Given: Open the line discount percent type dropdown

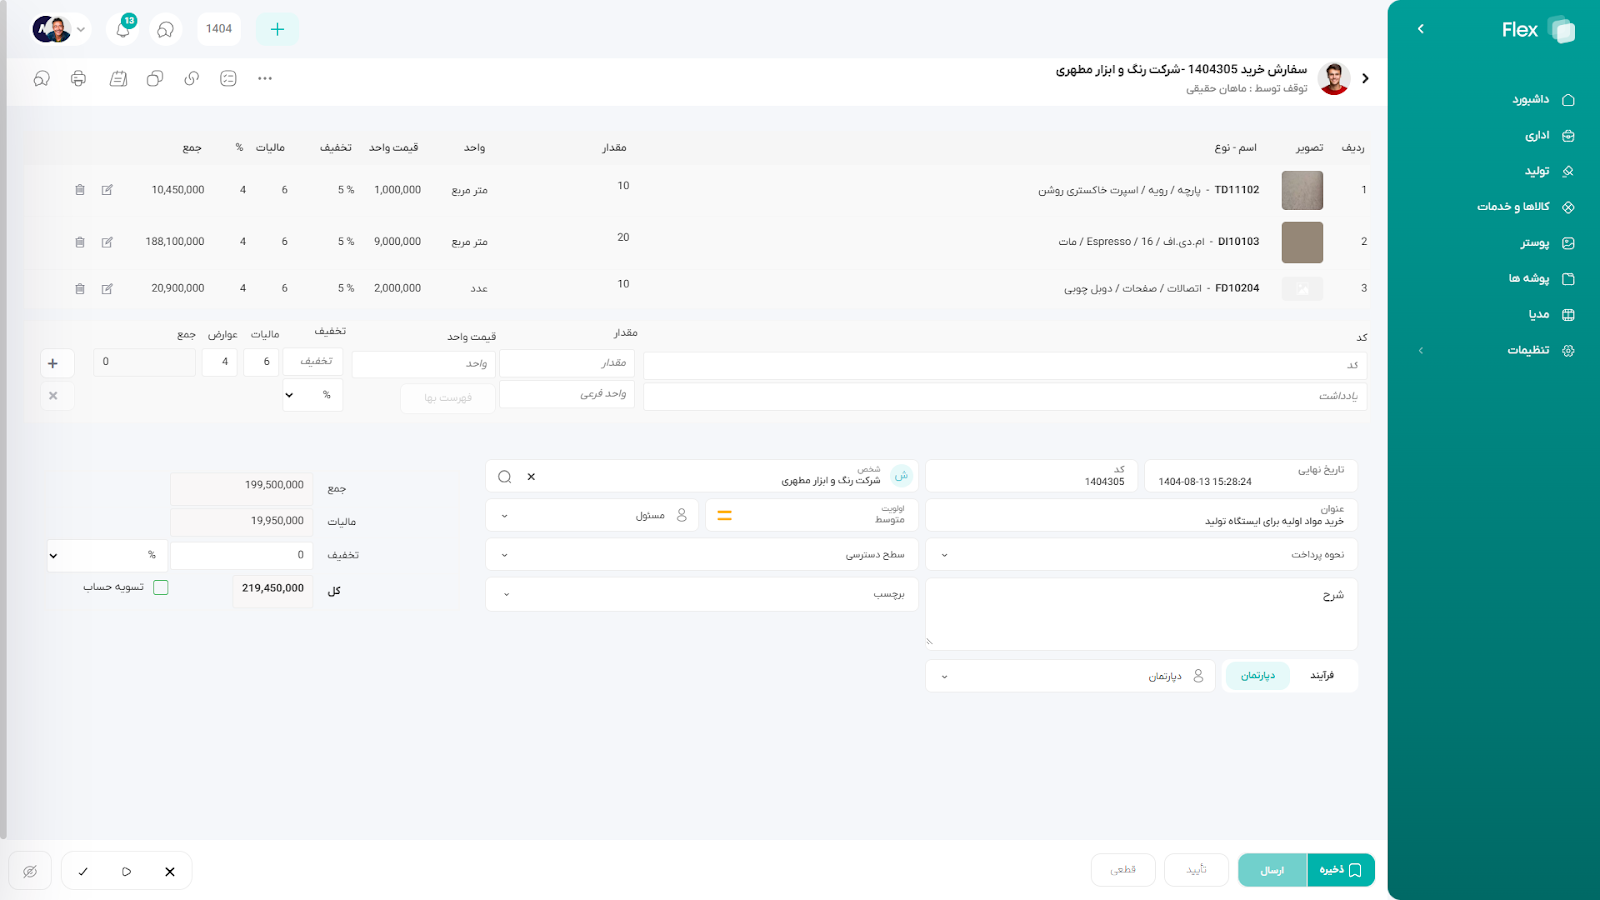Looking at the screenshot, I should click(x=313, y=396).
